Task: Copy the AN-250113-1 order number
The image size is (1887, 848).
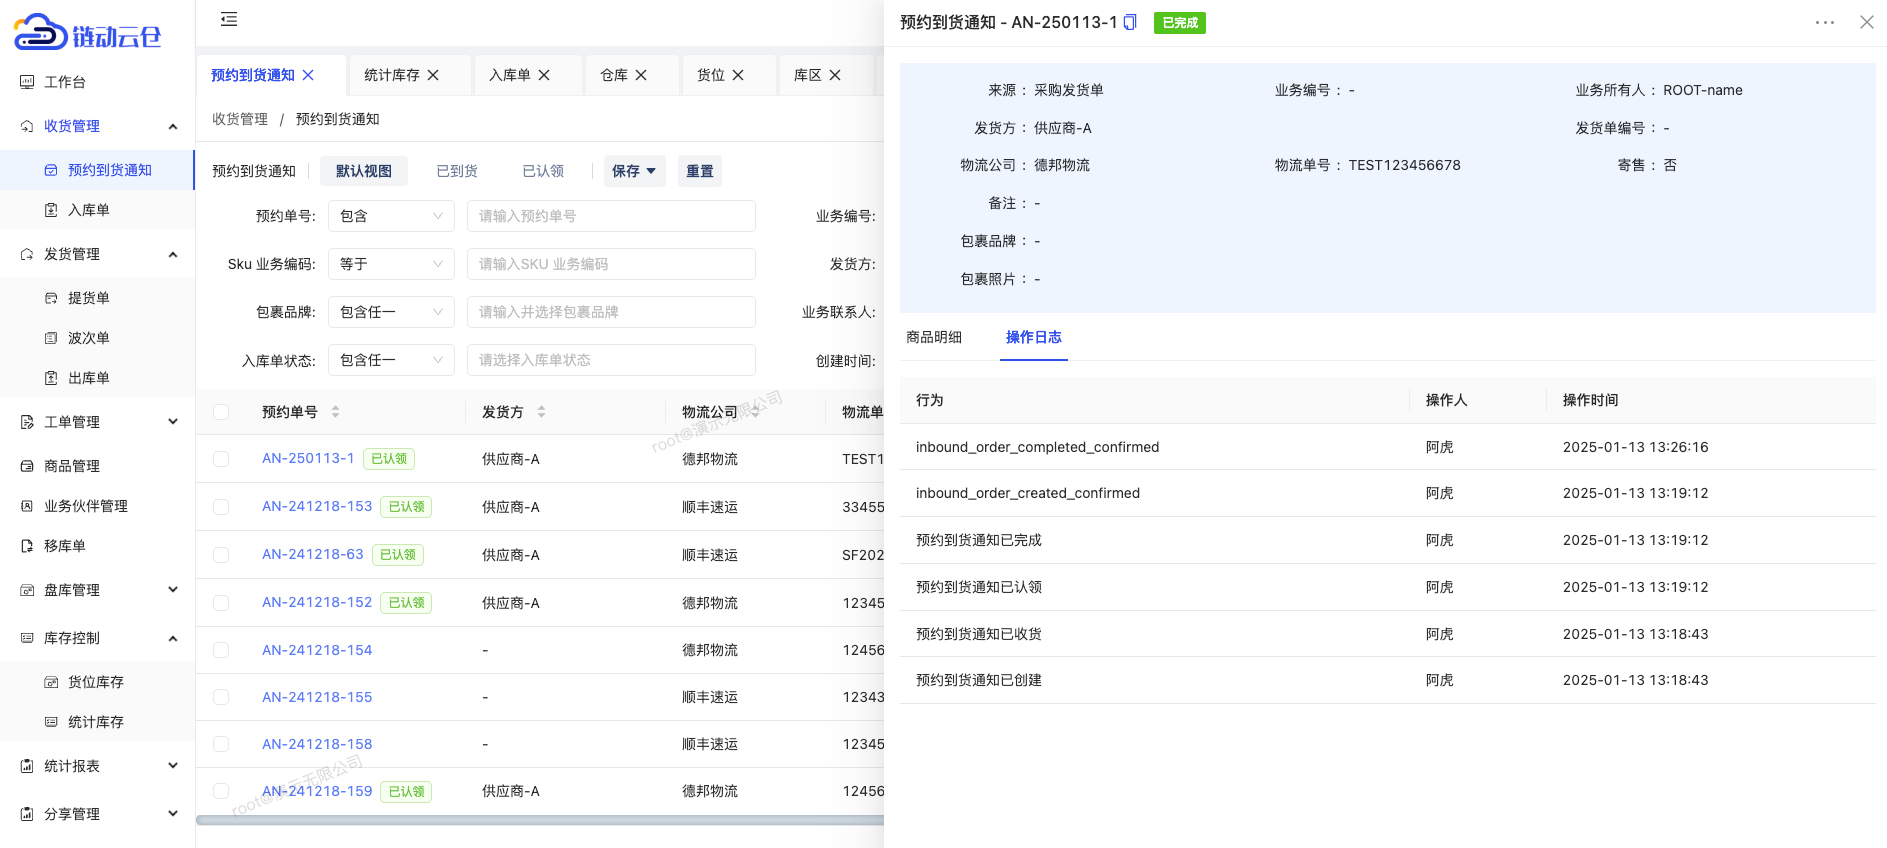Action: point(1130,22)
